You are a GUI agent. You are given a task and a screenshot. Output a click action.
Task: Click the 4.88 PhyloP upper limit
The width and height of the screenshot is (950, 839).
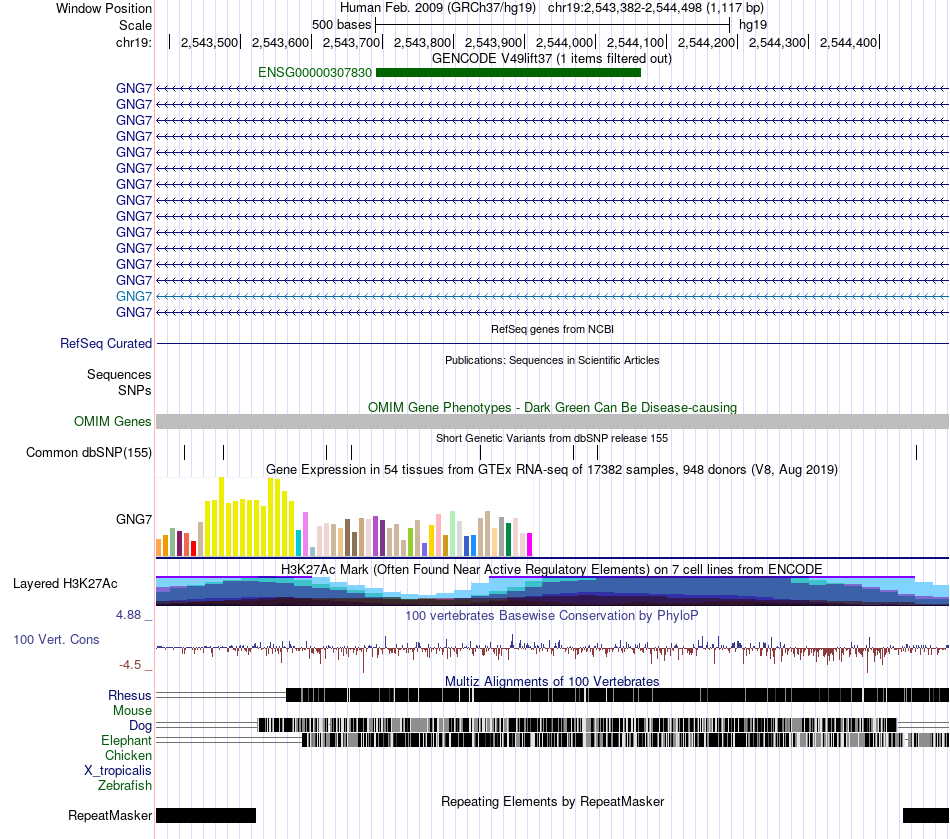pyautogui.click(x=128, y=615)
